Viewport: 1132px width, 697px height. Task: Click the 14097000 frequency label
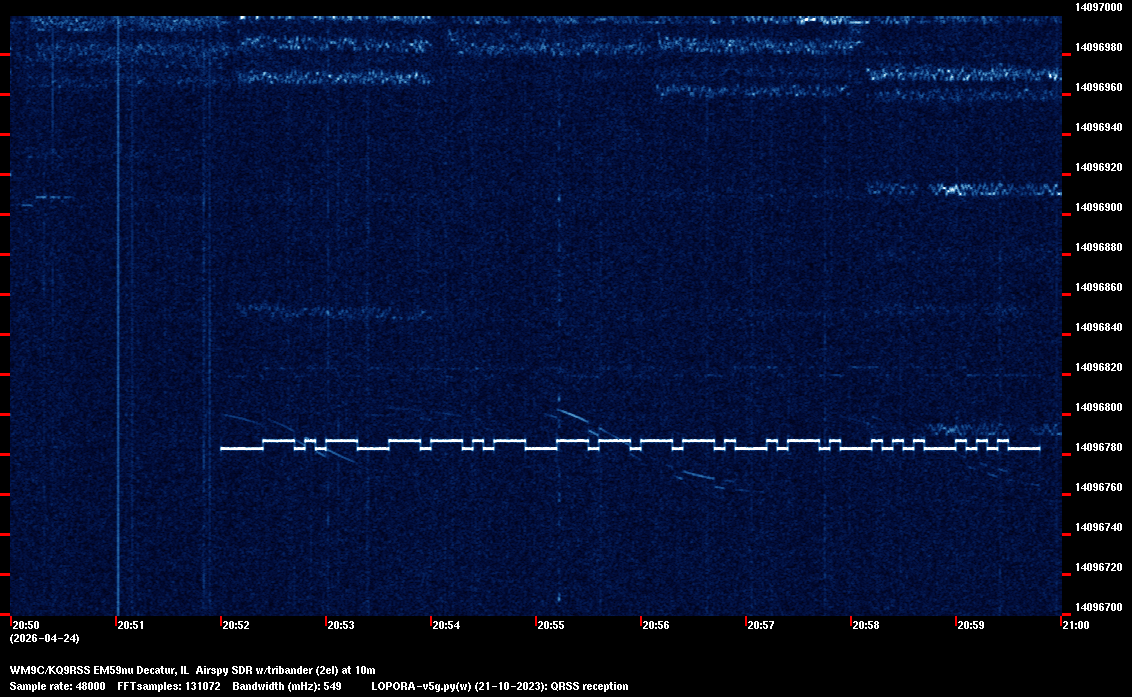1098,7
